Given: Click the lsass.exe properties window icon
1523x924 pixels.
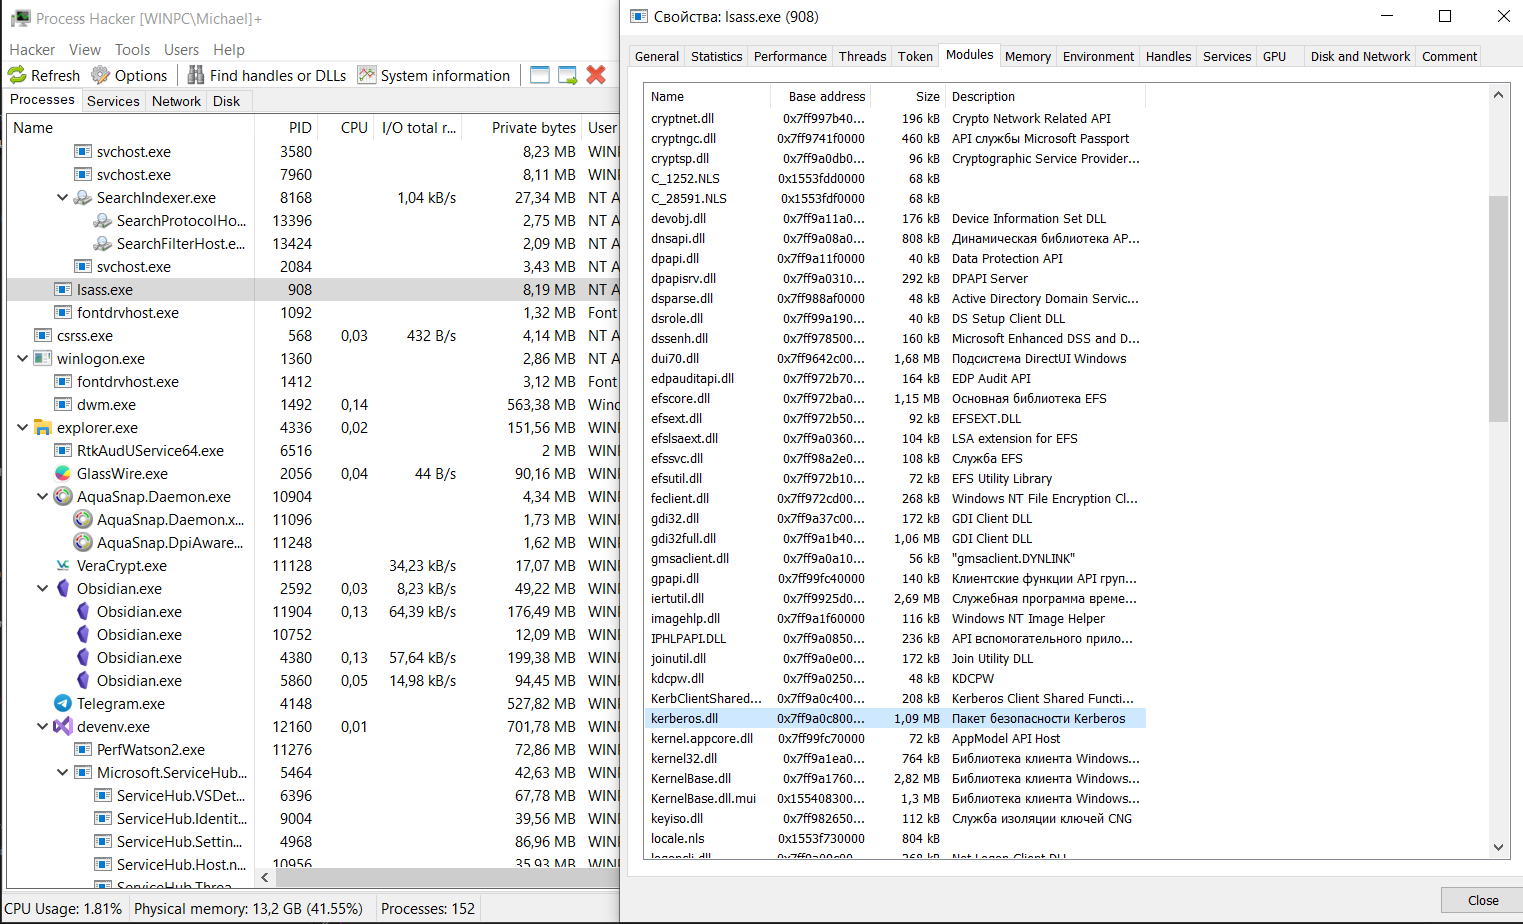Looking at the screenshot, I should 639,17.
